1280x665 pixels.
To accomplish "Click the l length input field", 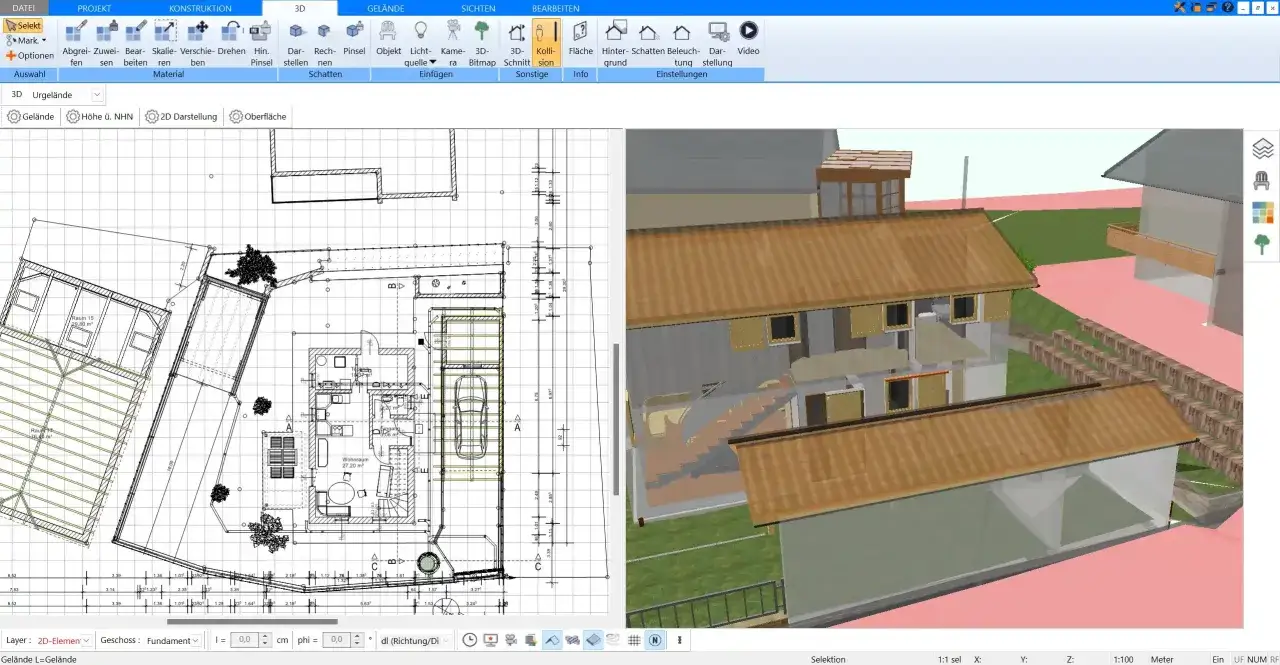I will pos(245,640).
